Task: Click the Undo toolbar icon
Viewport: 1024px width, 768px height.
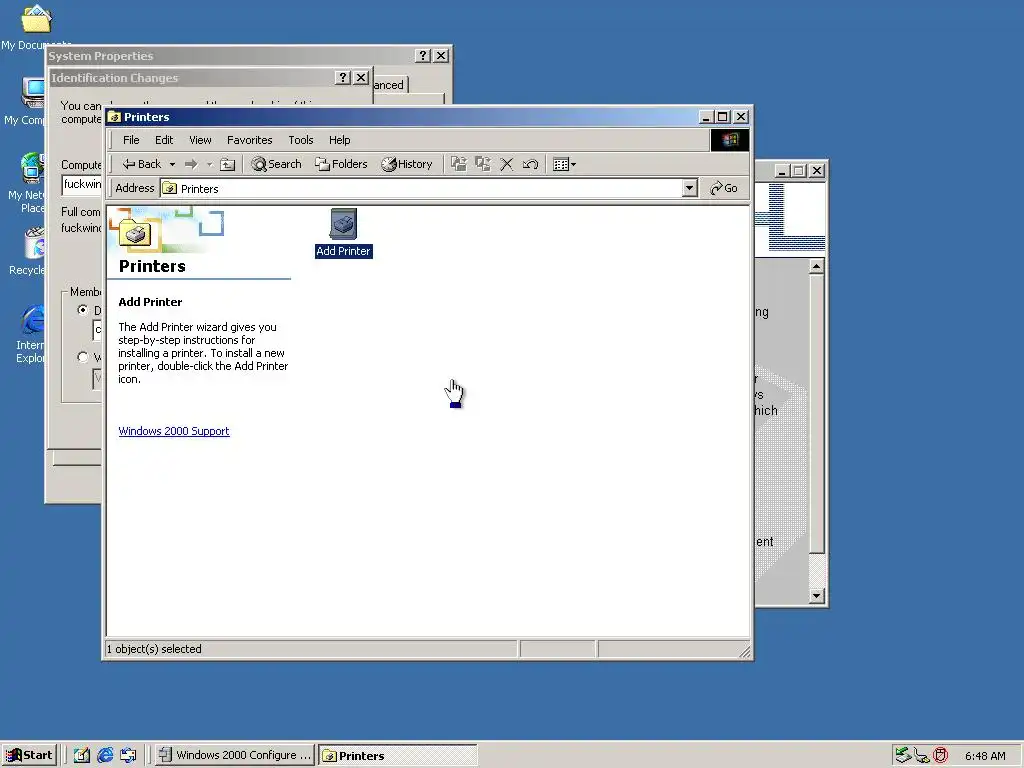Action: click(x=530, y=165)
